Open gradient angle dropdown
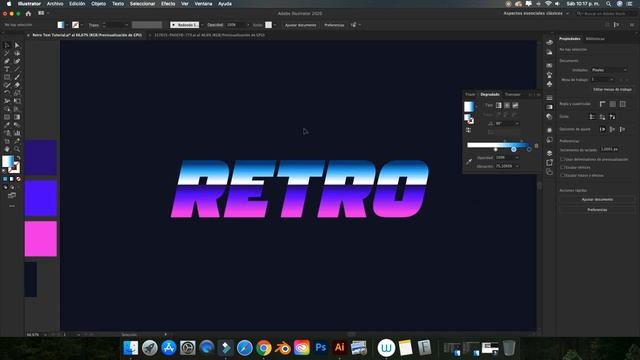Viewport: 640px width, 360px height. [517, 124]
